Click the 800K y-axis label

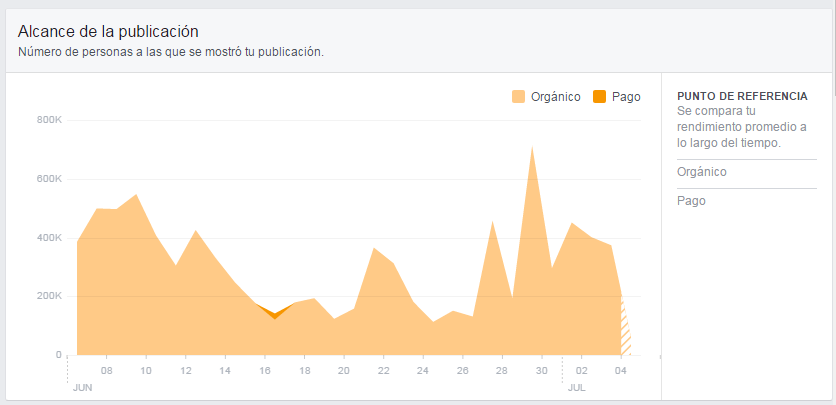pos(49,120)
